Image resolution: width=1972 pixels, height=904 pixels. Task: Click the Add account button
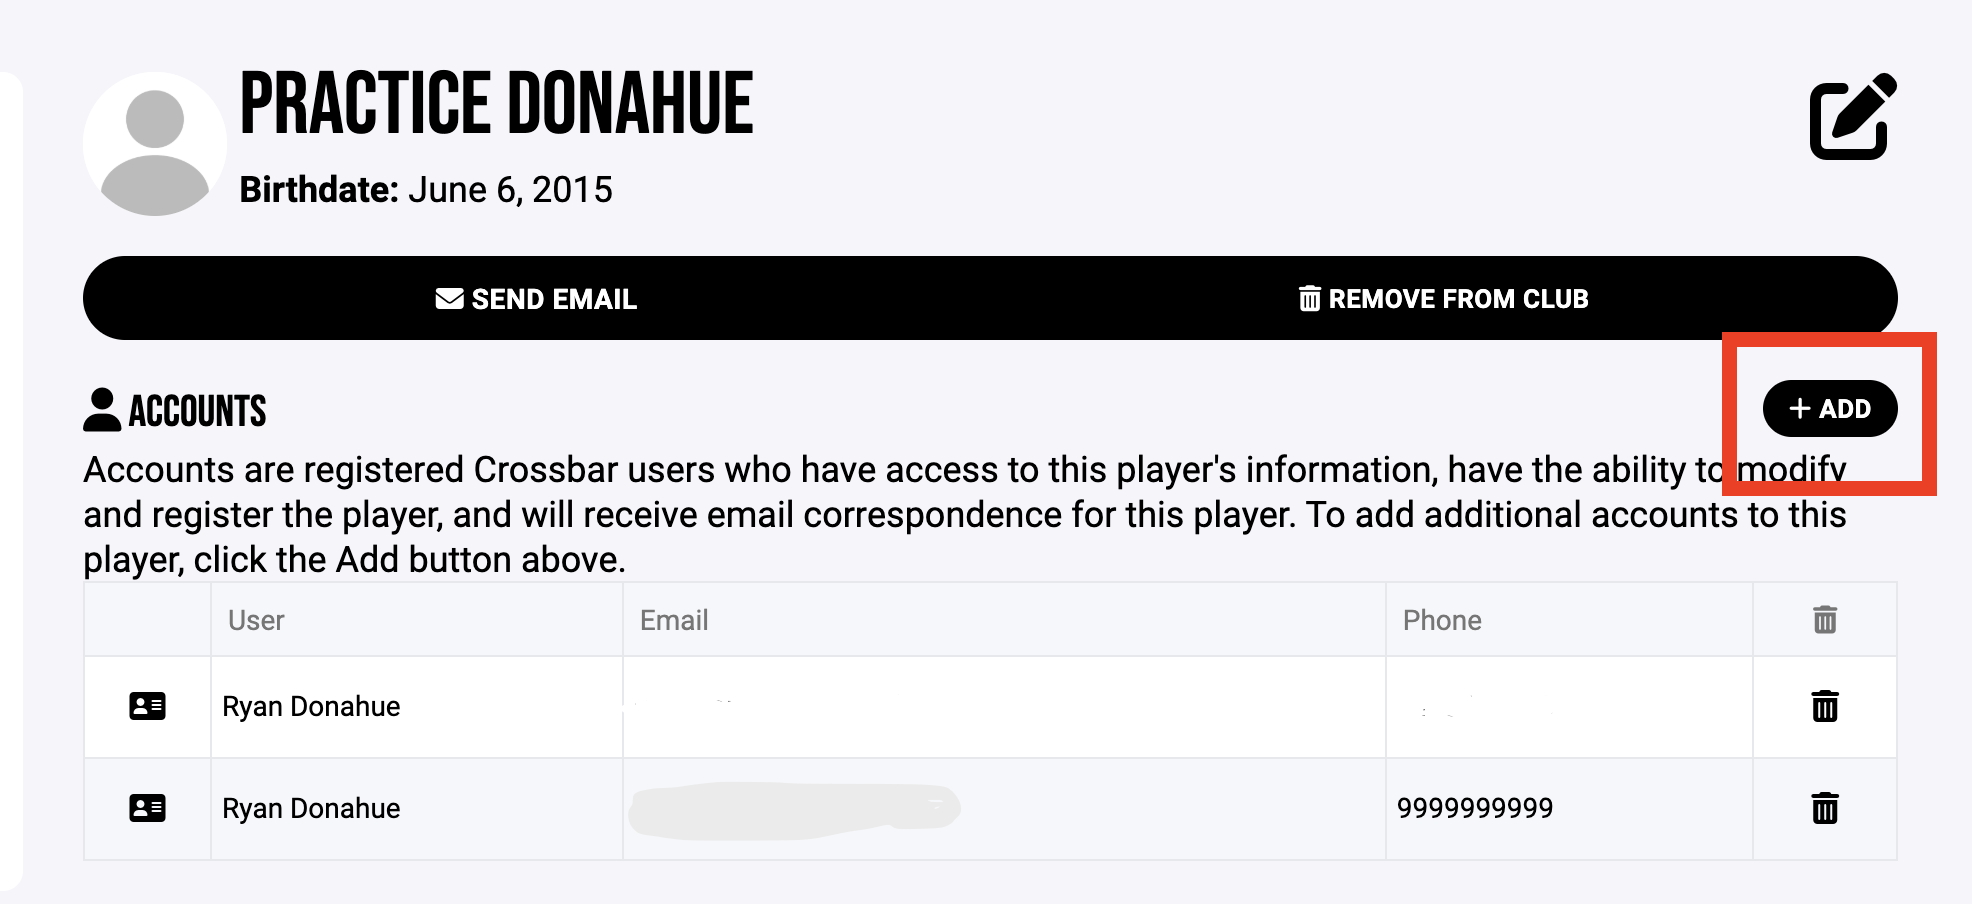(x=1829, y=409)
